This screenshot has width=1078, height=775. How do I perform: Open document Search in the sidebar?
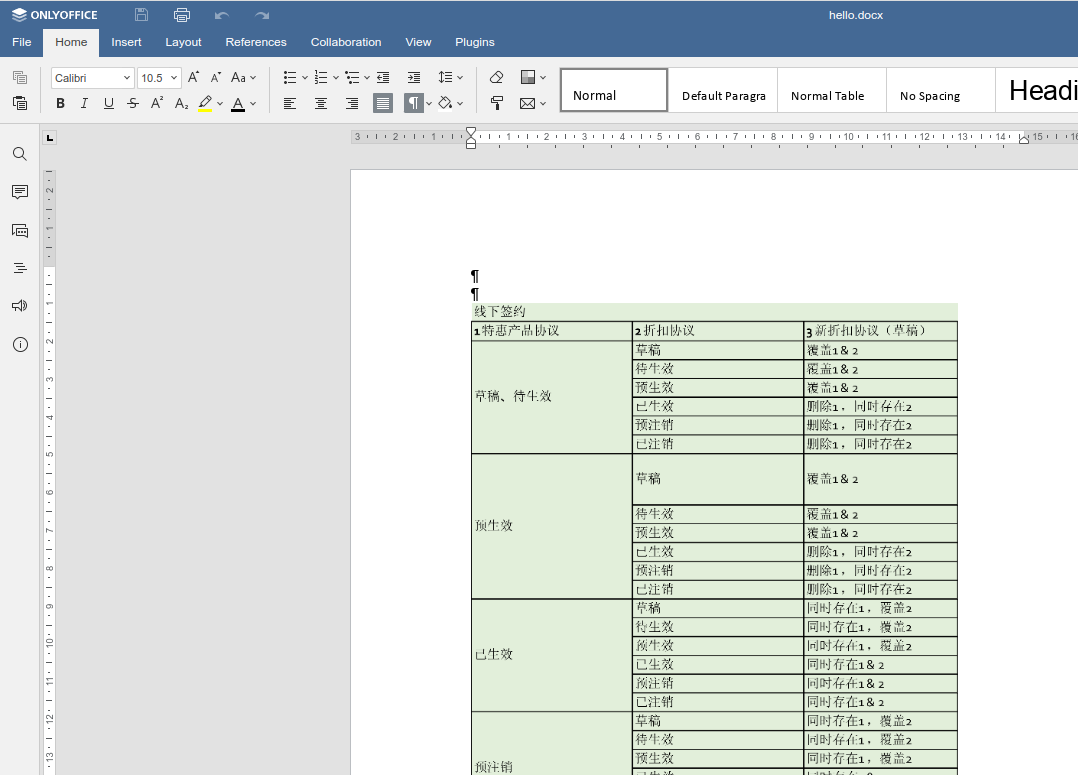click(19, 154)
